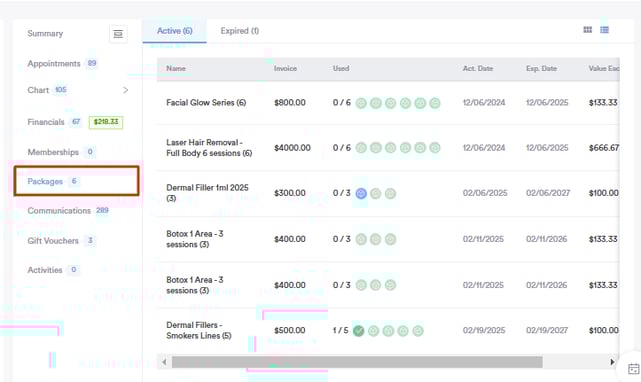Click blue session circle of Dermal Filler 1ml 2025

[361, 193]
